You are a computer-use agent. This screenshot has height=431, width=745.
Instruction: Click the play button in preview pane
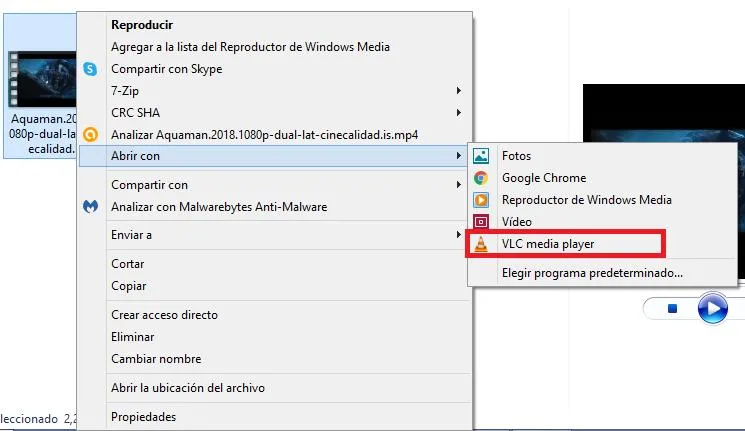[x=712, y=308]
